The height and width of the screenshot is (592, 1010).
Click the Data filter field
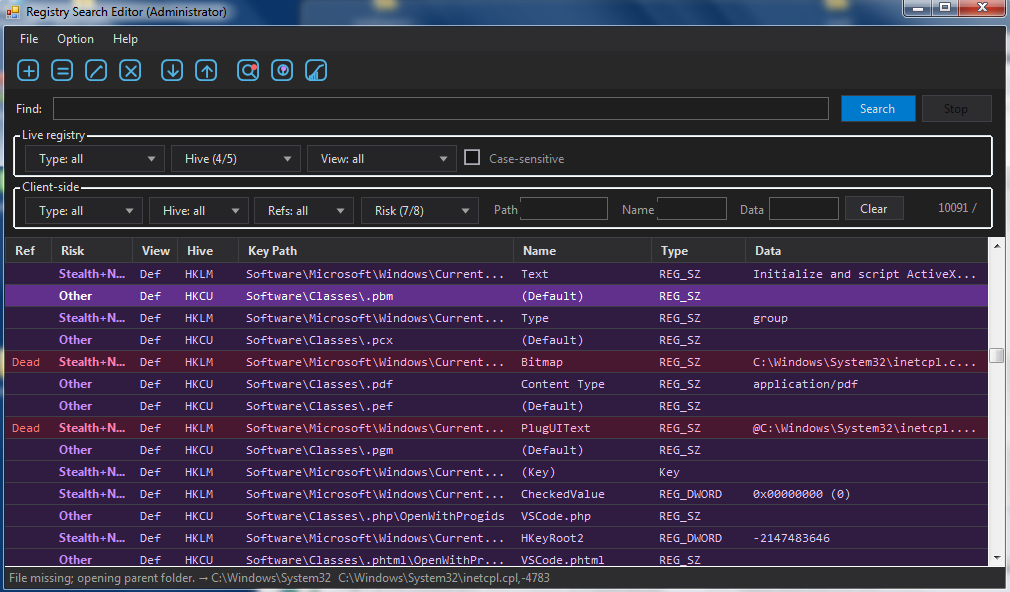click(803, 209)
